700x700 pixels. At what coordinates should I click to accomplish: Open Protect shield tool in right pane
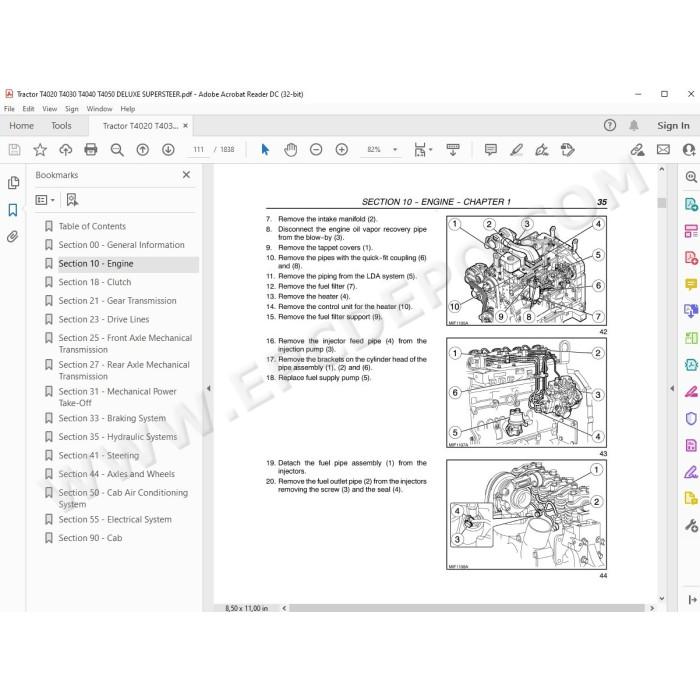pyautogui.click(x=691, y=418)
